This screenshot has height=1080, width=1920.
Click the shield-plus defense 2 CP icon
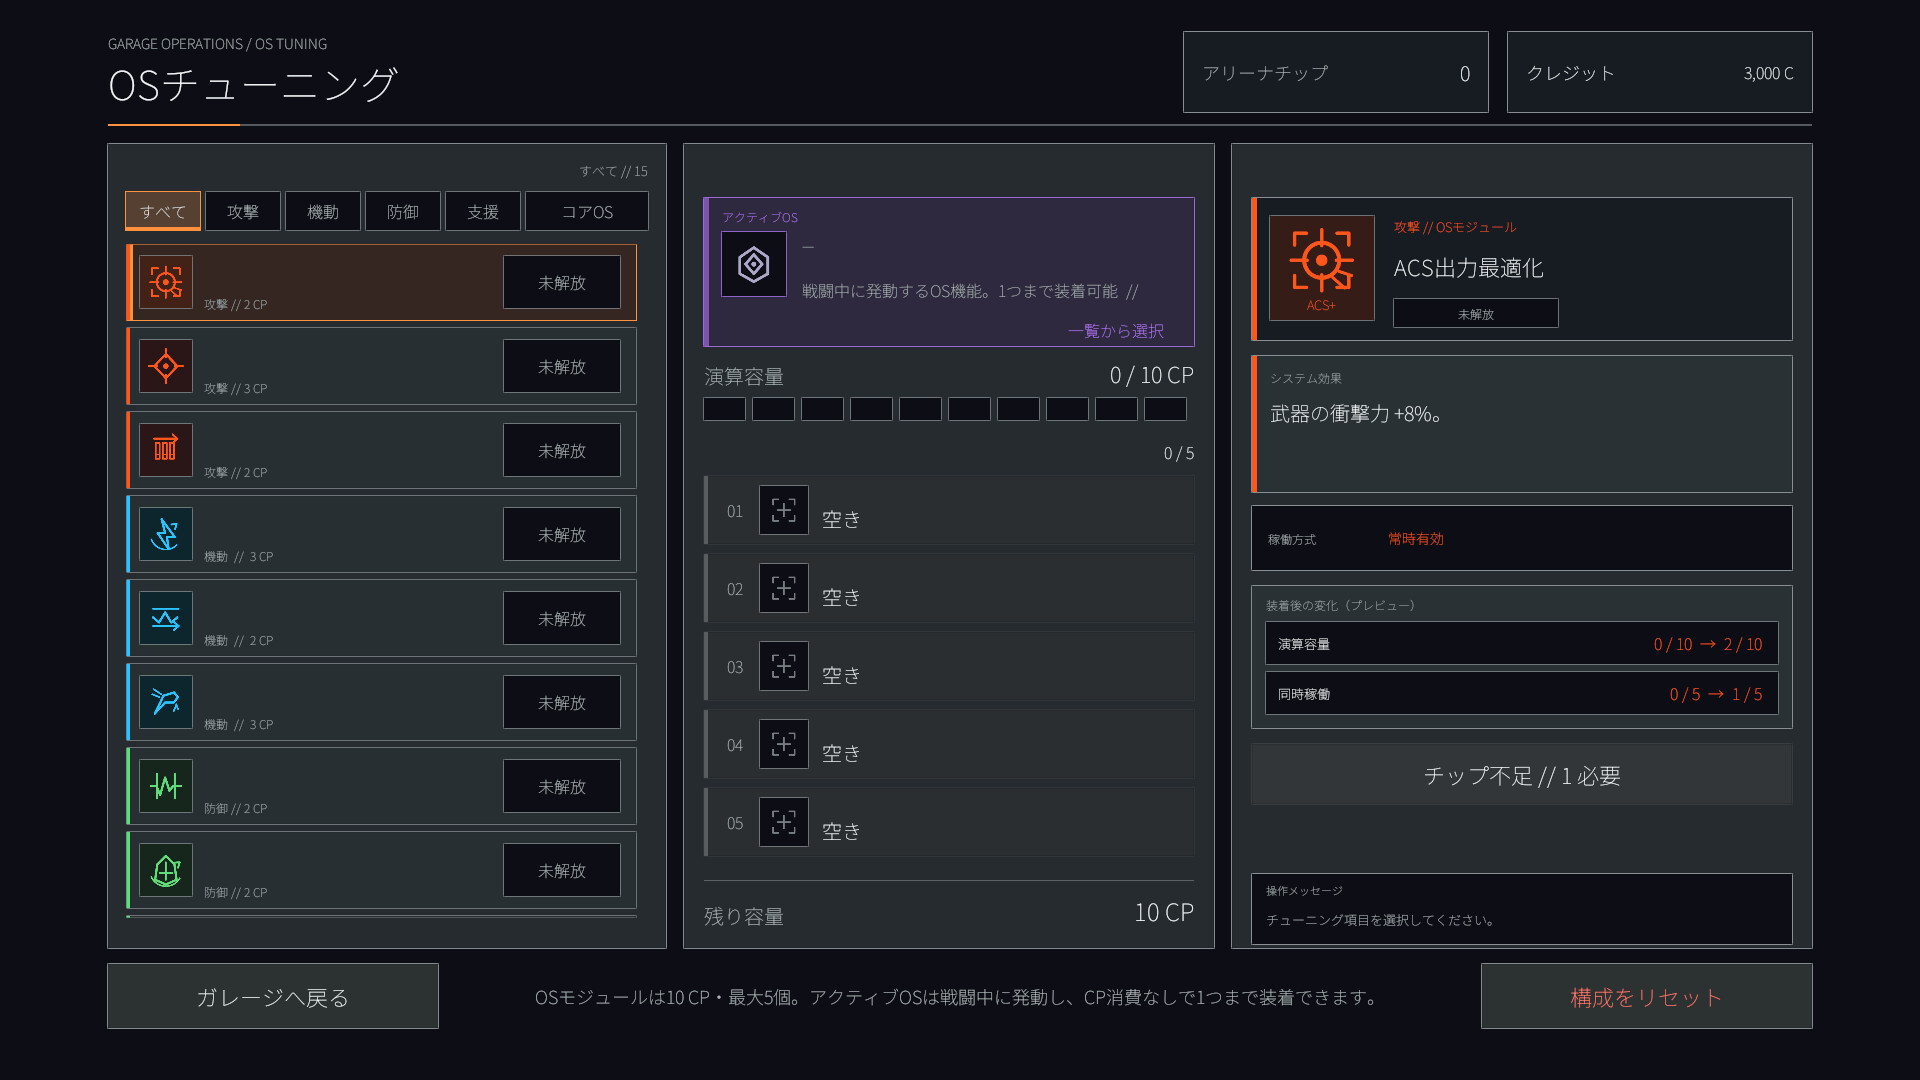(x=166, y=870)
